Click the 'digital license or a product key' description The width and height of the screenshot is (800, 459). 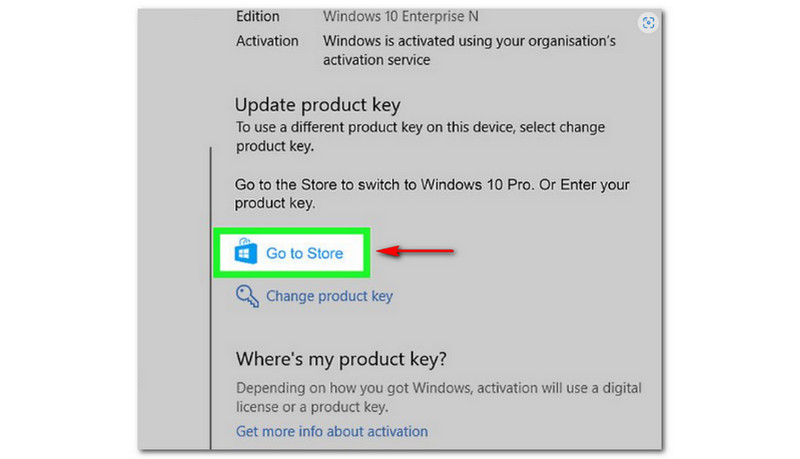tap(439, 397)
